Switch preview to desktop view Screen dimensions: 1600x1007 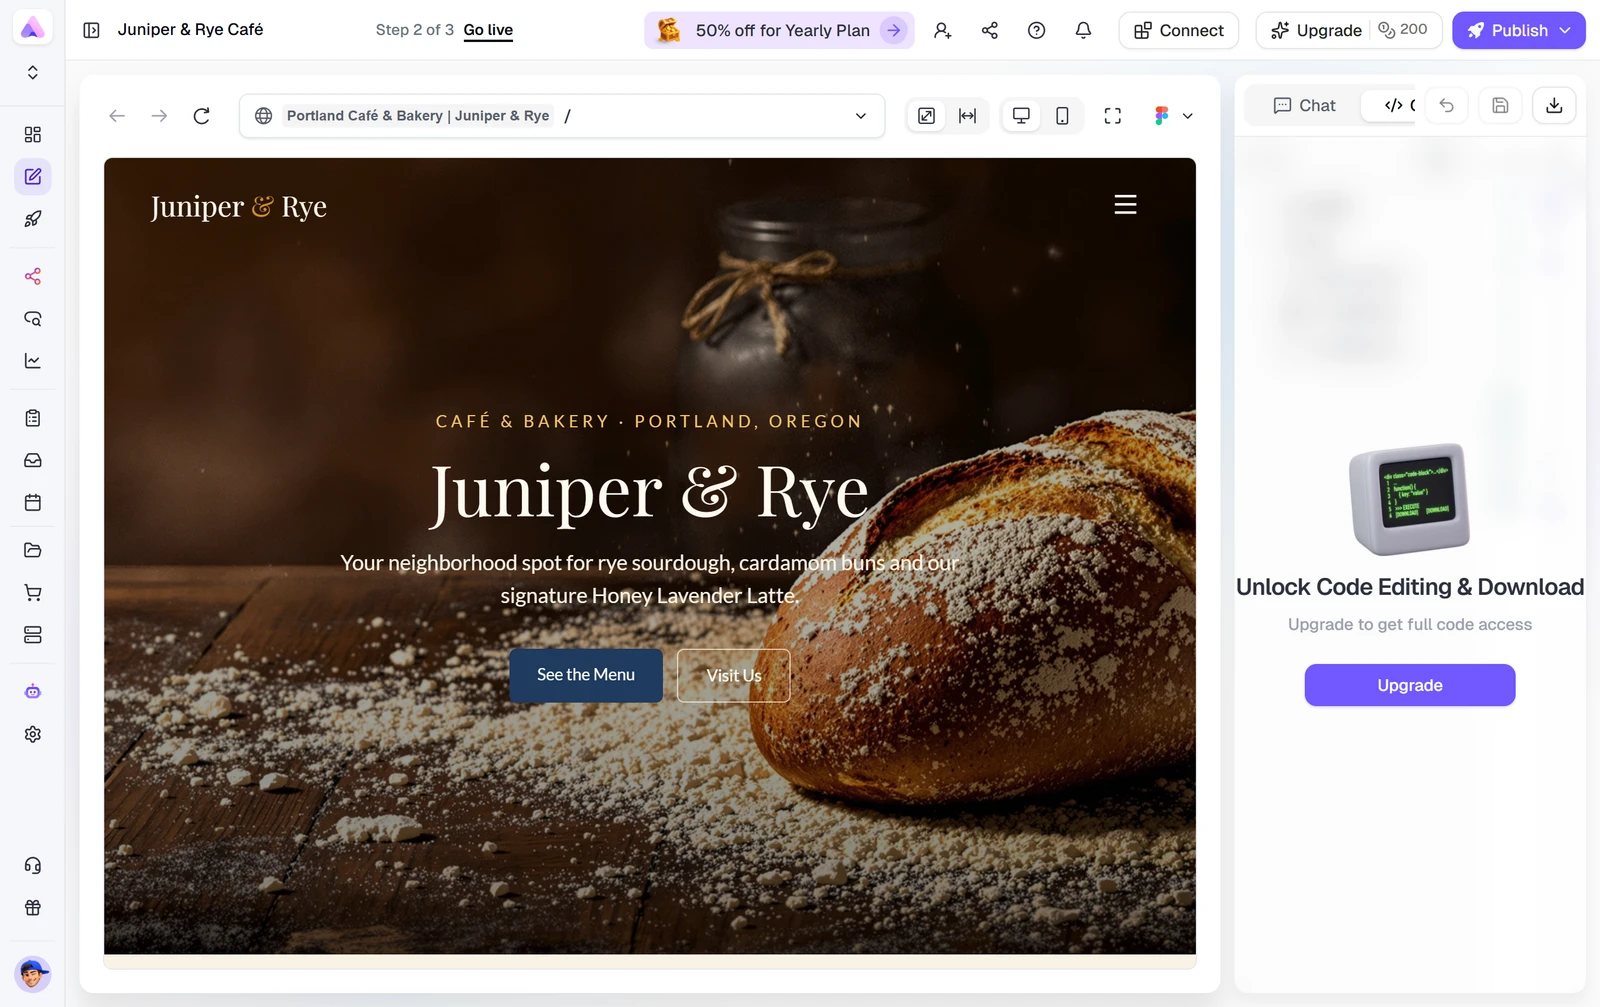[1021, 116]
